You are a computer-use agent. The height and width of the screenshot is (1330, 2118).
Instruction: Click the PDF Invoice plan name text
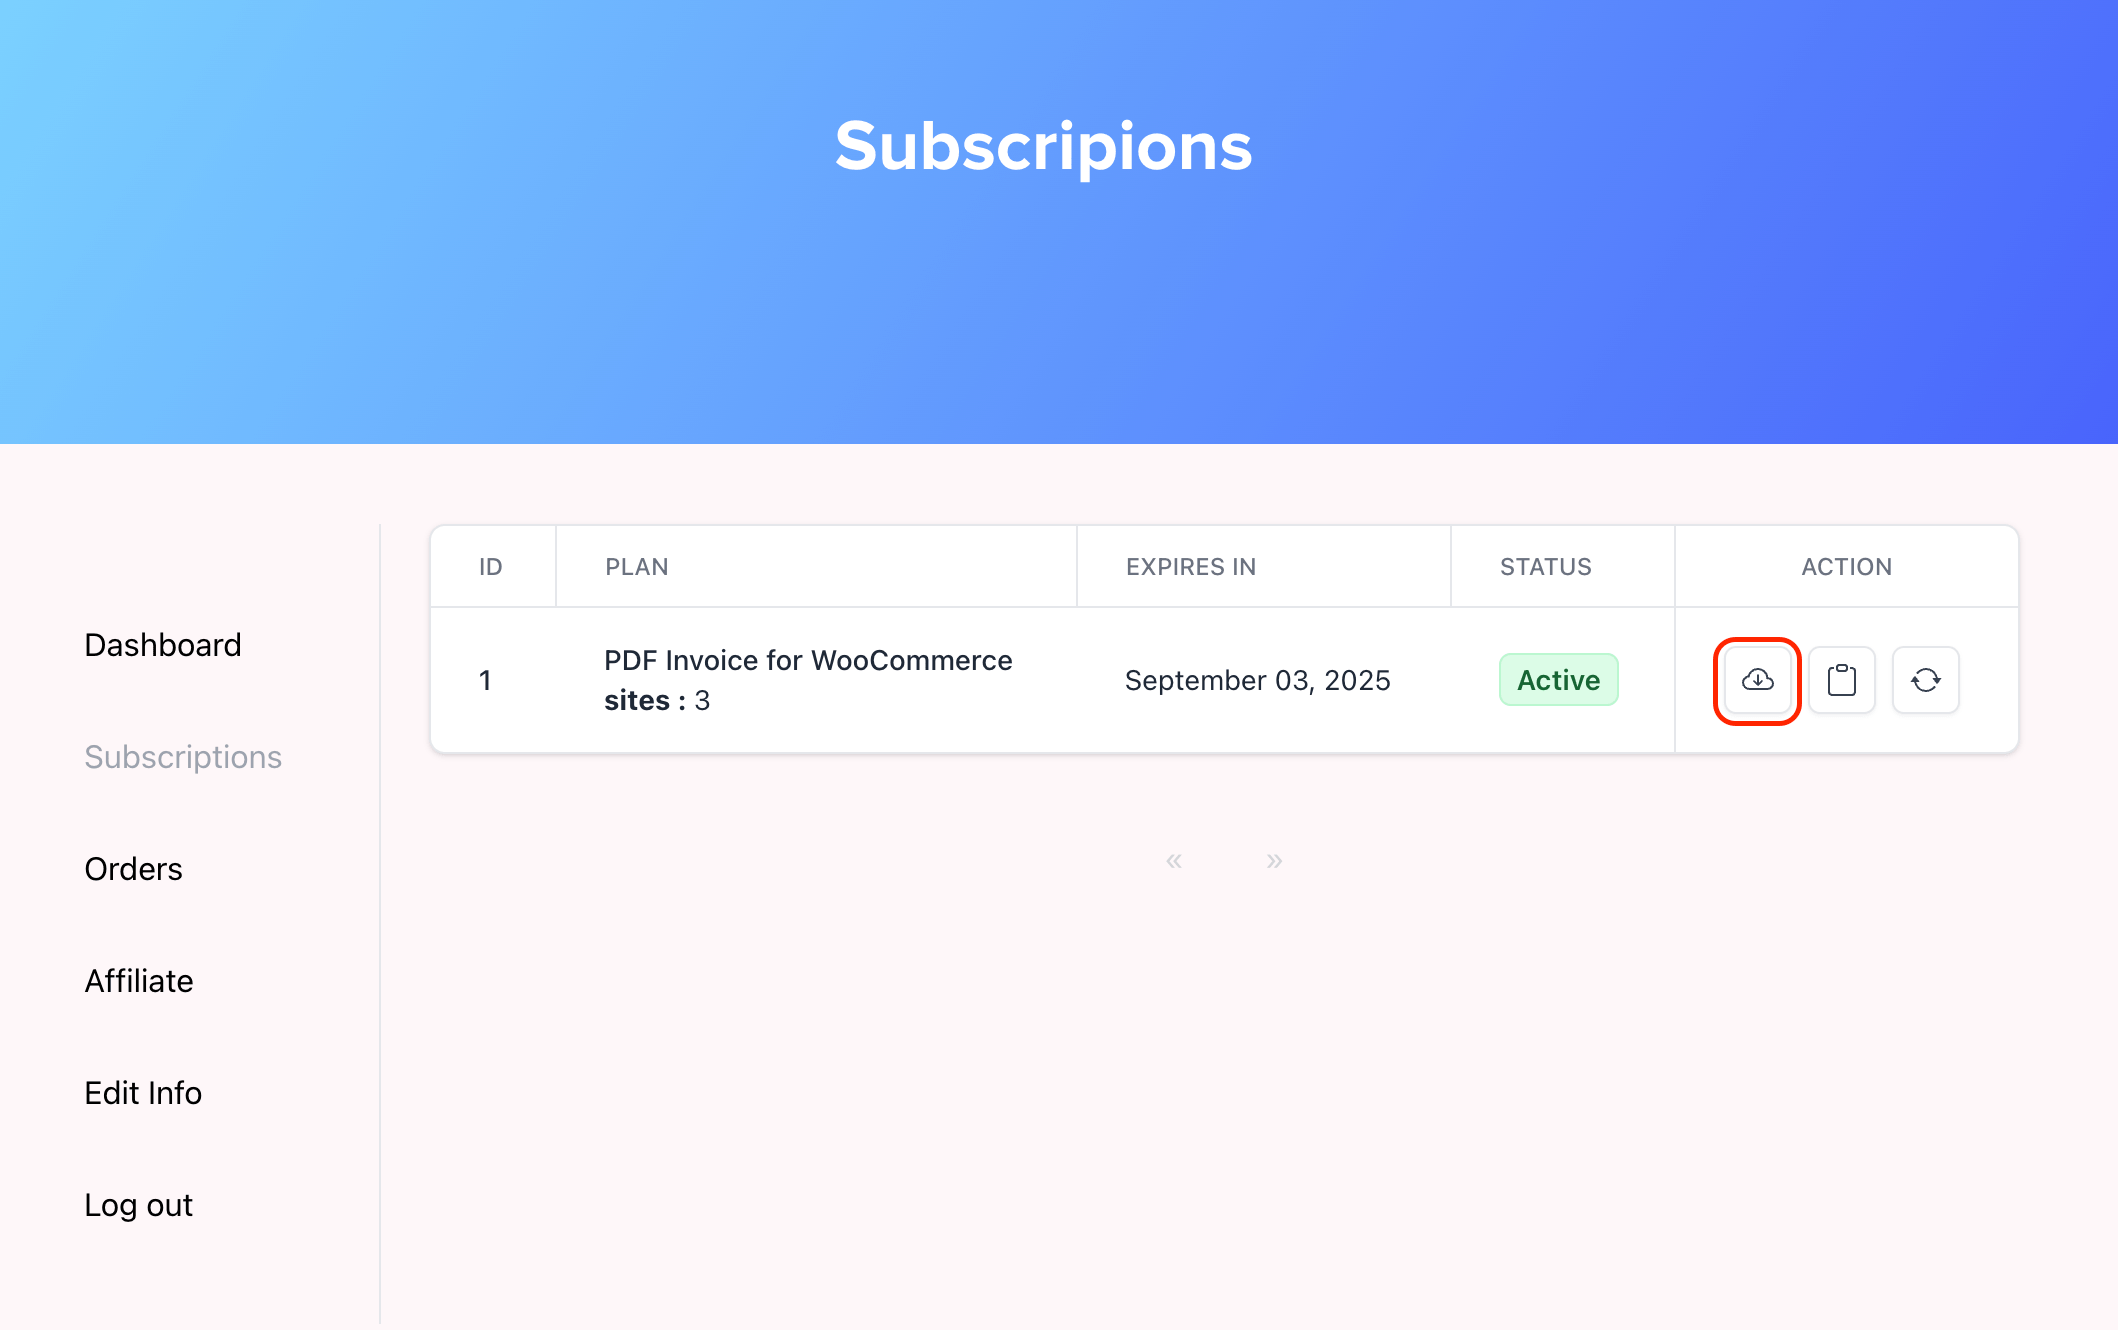pos(807,659)
